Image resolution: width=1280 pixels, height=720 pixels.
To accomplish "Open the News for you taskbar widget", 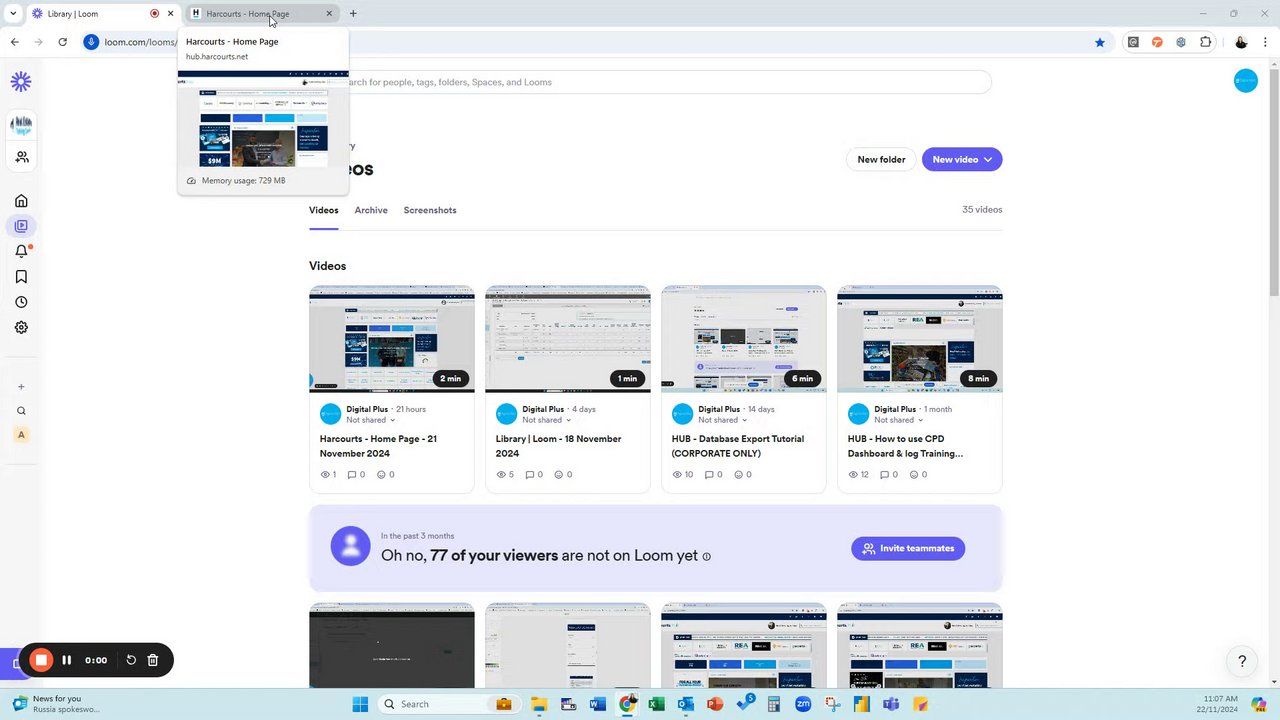I will click(x=56, y=704).
